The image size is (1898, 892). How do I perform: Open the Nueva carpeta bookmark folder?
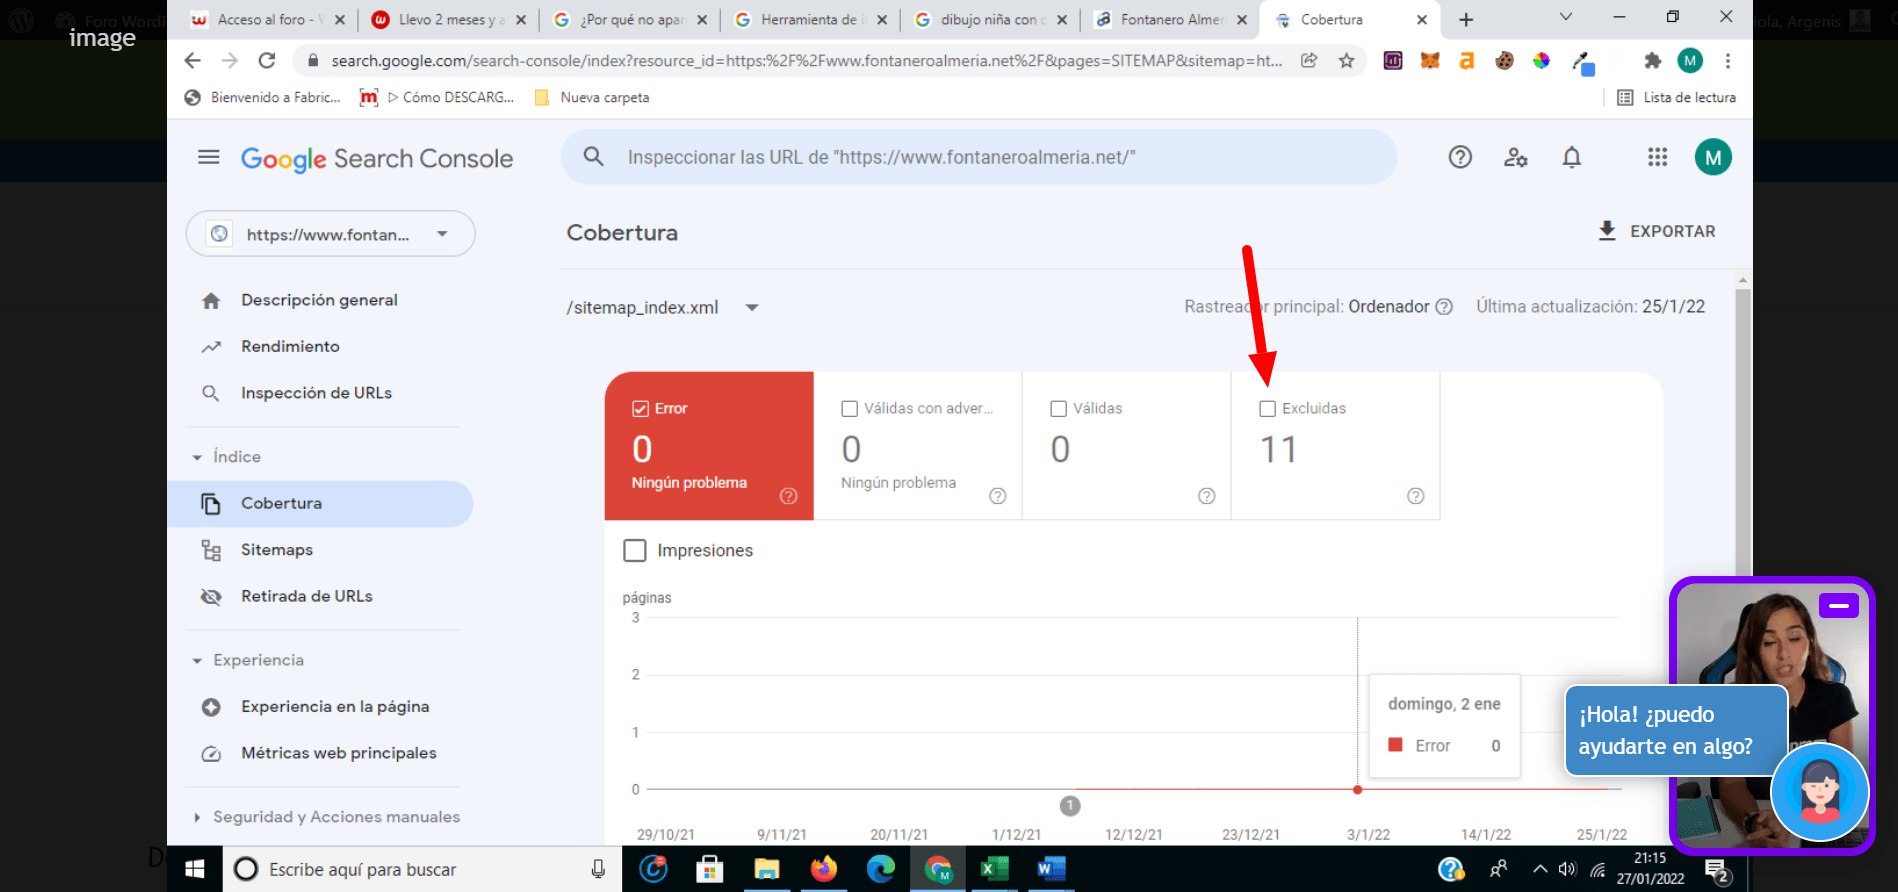[592, 97]
